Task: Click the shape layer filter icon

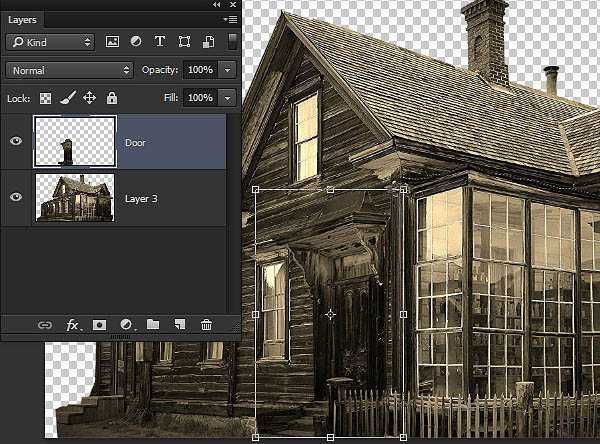Action: (184, 42)
